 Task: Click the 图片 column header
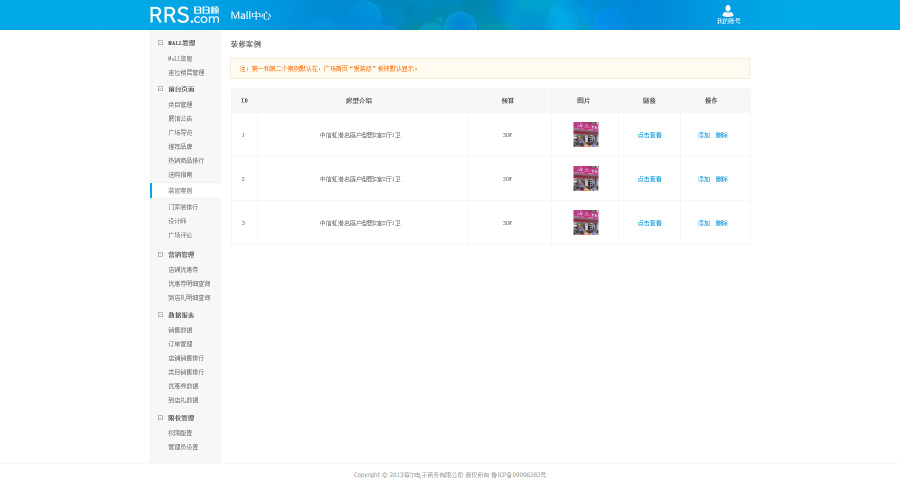pos(583,100)
